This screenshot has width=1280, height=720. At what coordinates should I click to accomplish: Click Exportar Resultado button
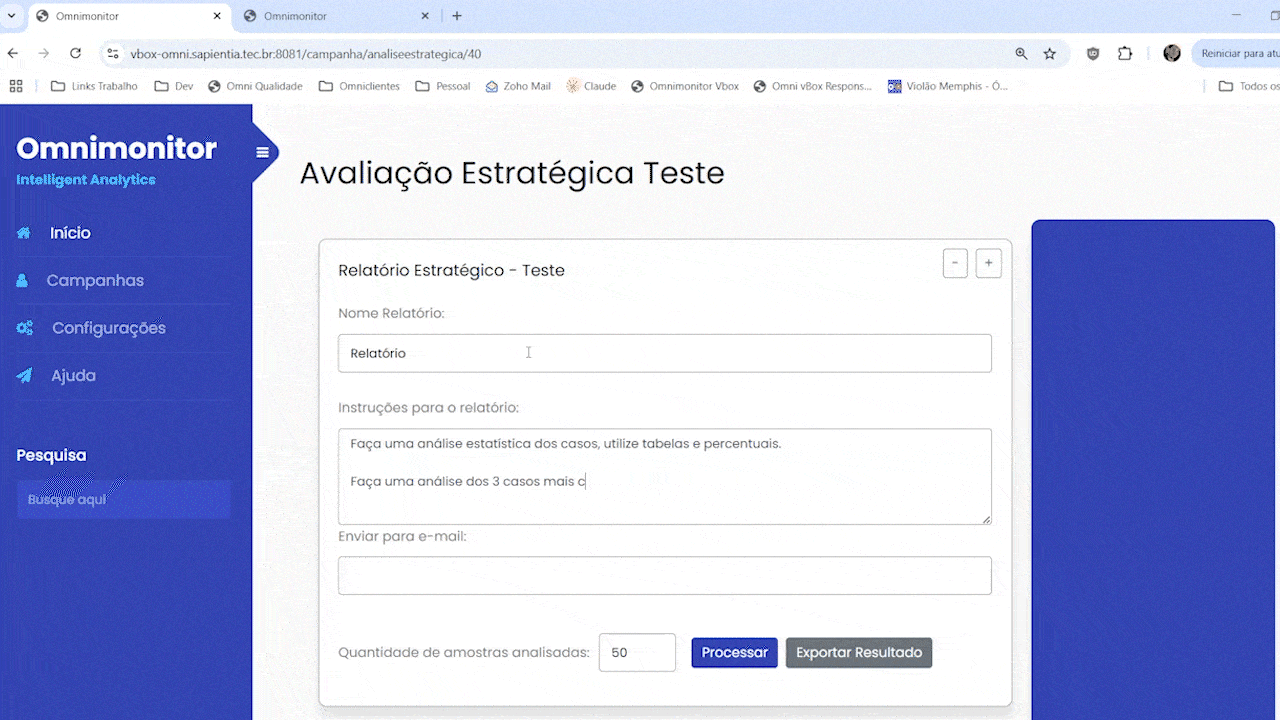click(859, 653)
